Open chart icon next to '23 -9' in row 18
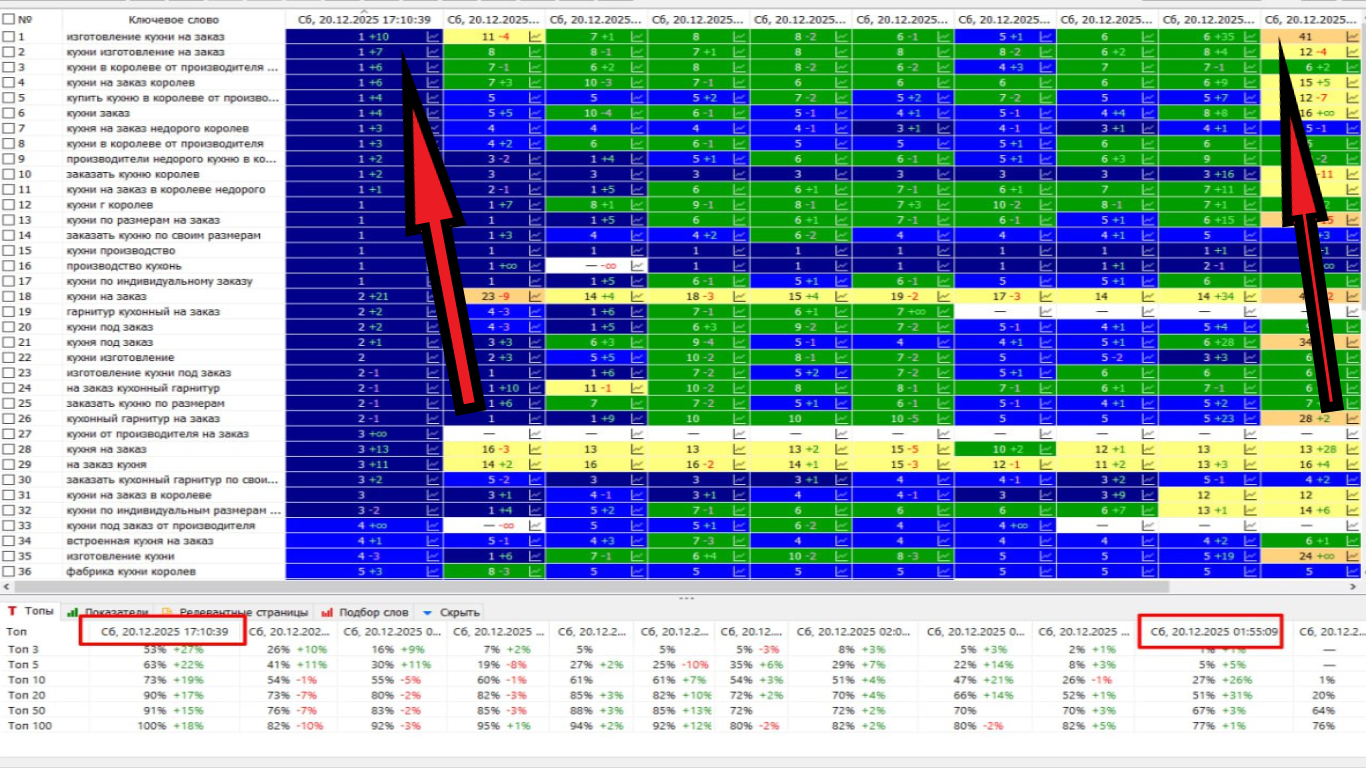Viewport: 1366px width, 768px height. [535, 296]
